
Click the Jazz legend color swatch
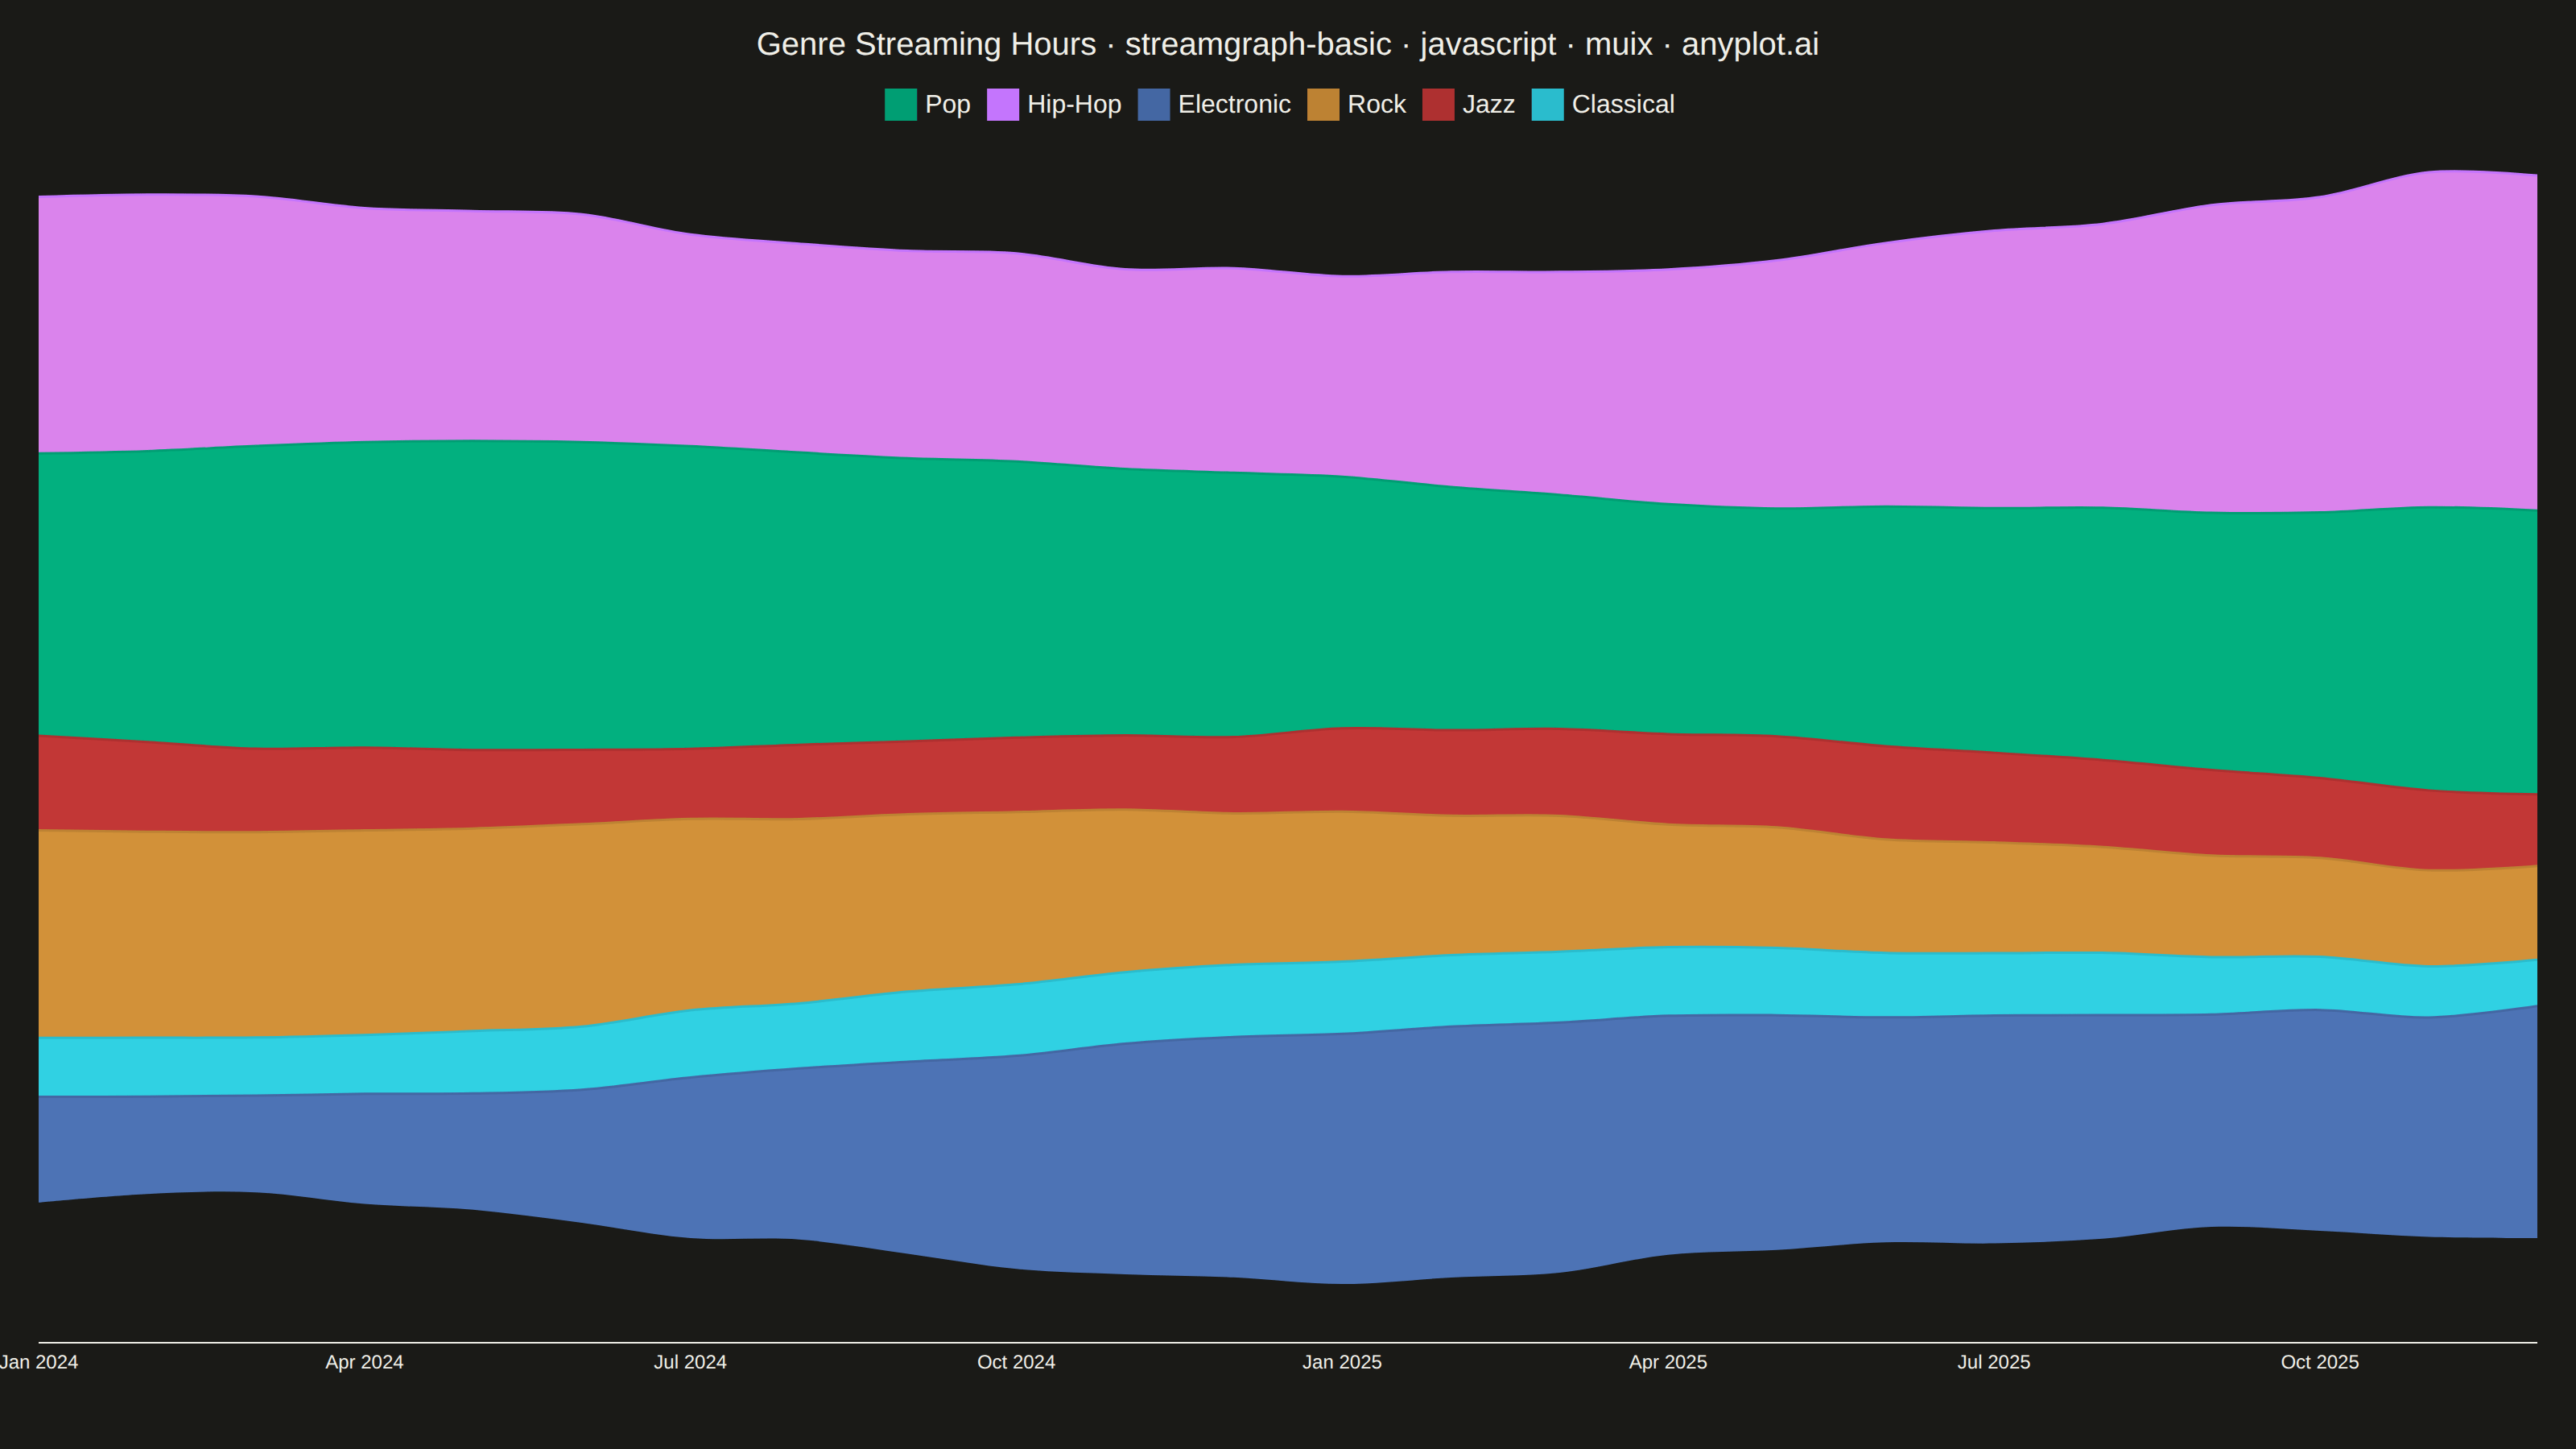coord(1438,105)
